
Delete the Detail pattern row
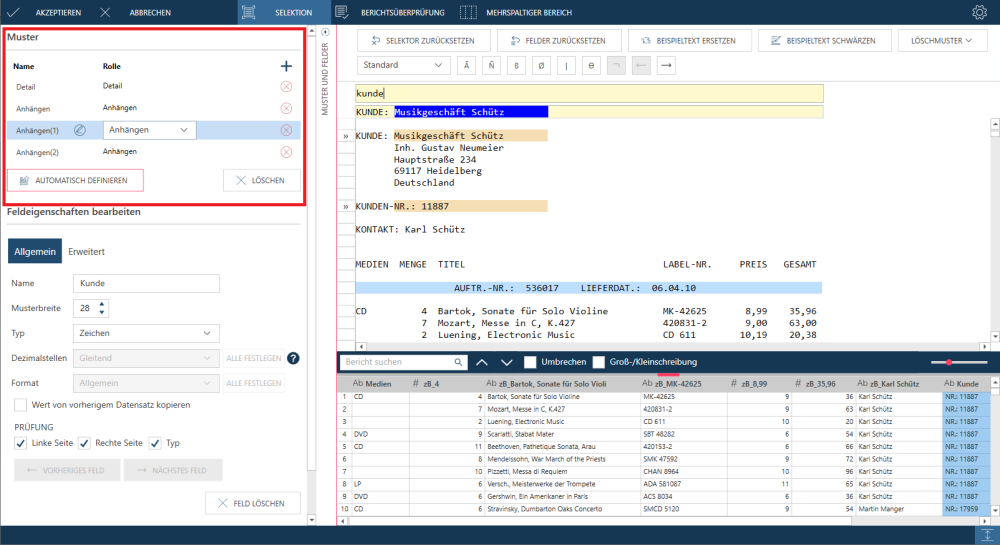pos(286,87)
